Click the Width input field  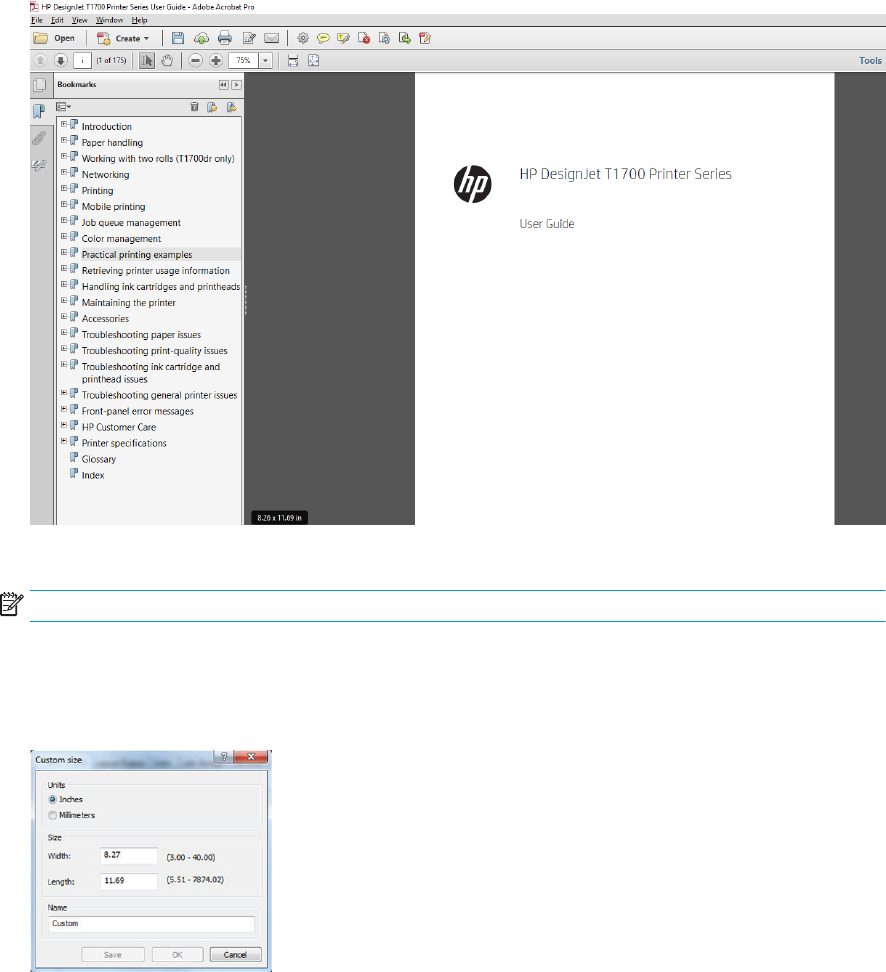pos(129,855)
